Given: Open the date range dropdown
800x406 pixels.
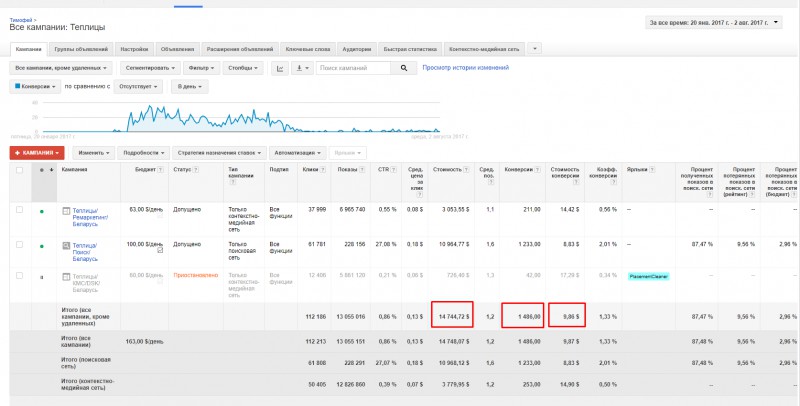Looking at the screenshot, I should click(714, 22).
